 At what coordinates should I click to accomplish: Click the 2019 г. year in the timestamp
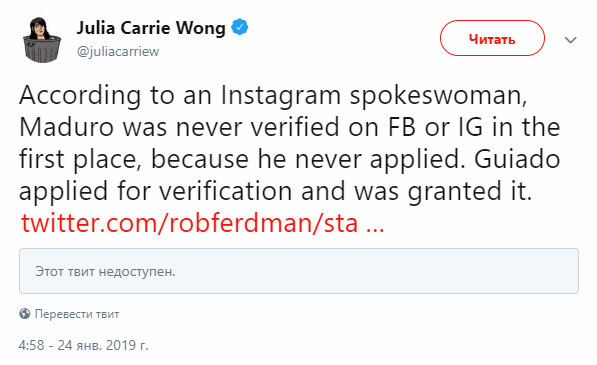127,345
